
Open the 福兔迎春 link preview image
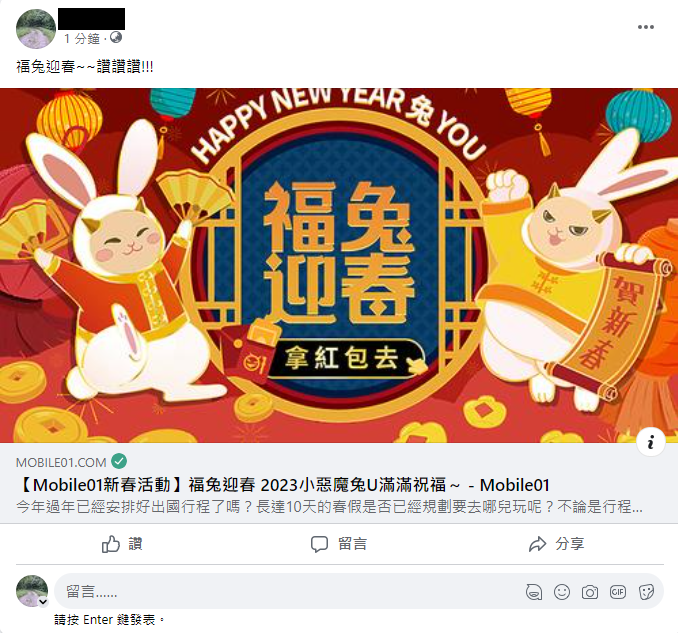click(x=339, y=265)
